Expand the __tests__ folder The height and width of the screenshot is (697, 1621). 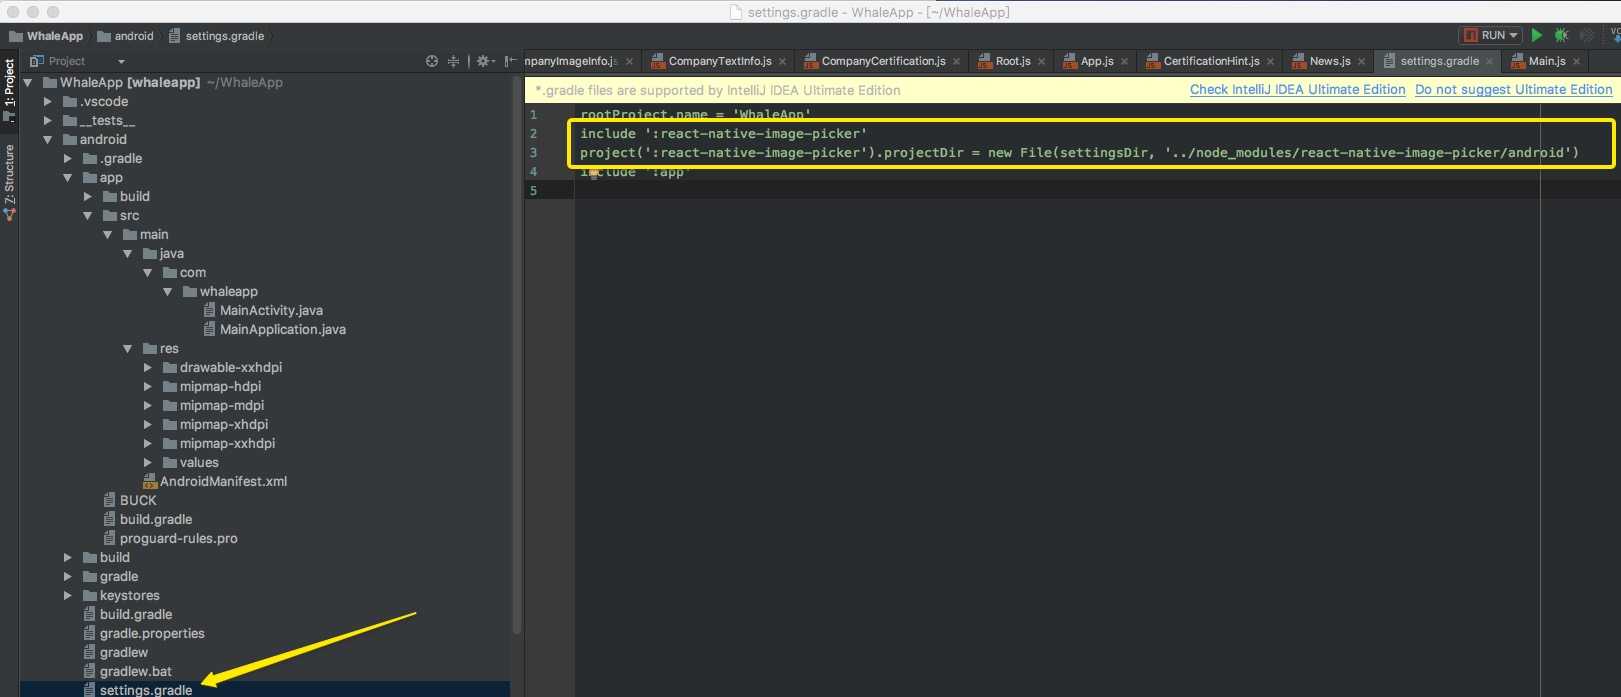47,121
